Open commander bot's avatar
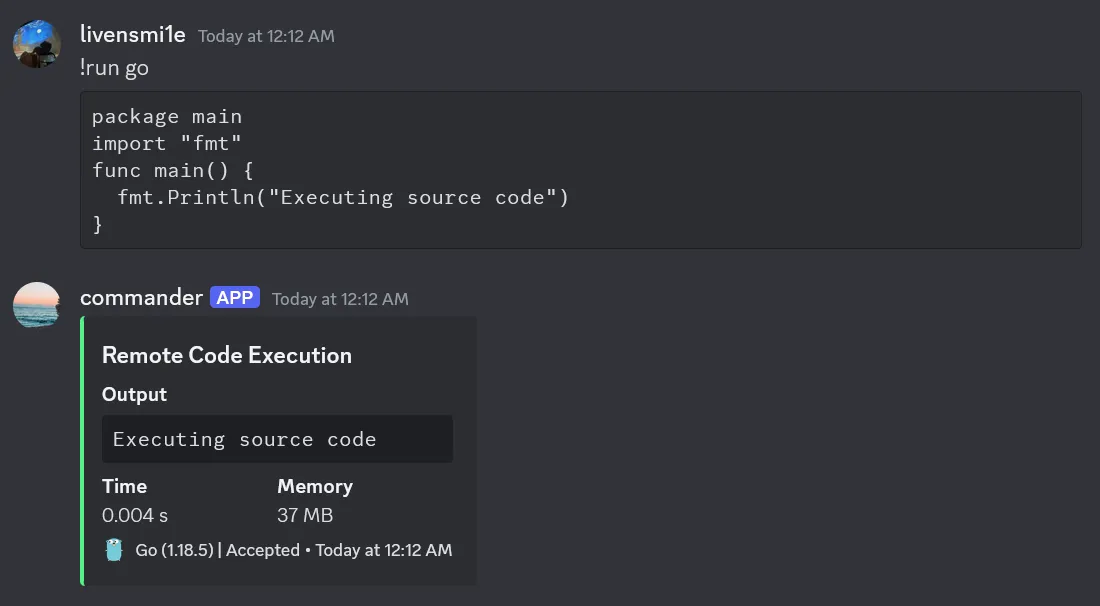Image resolution: width=1100 pixels, height=606 pixels. click(x=36, y=305)
